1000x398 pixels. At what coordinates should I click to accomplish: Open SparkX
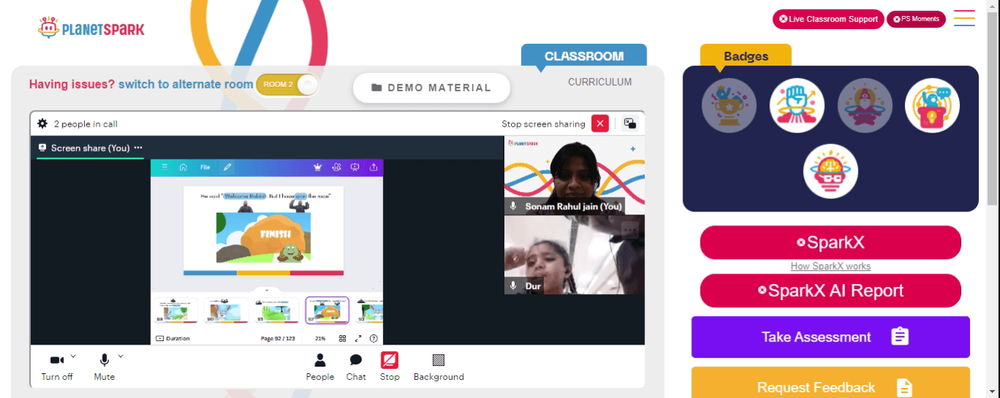(830, 242)
